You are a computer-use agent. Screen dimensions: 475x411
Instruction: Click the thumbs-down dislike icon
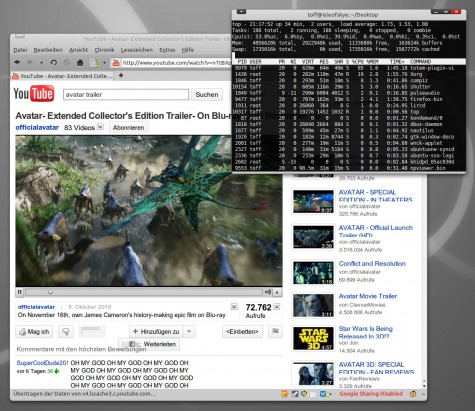66,332
